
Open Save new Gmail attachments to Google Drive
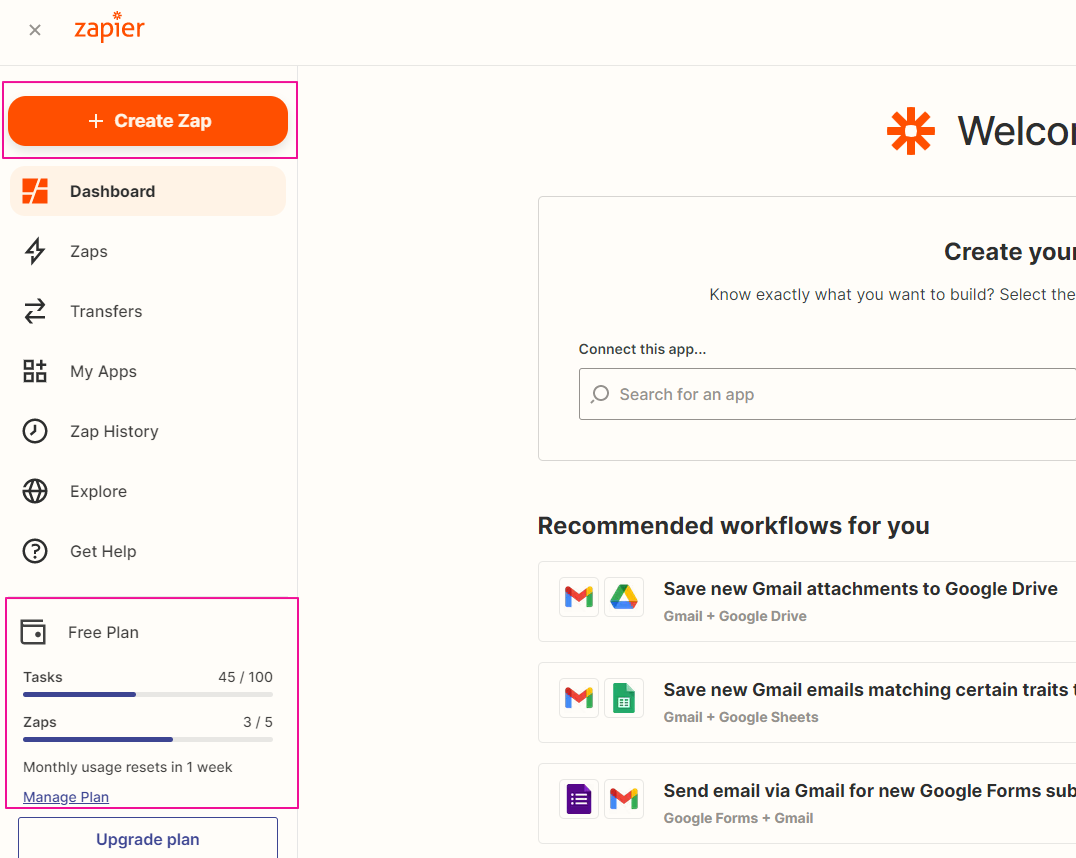pos(860,589)
